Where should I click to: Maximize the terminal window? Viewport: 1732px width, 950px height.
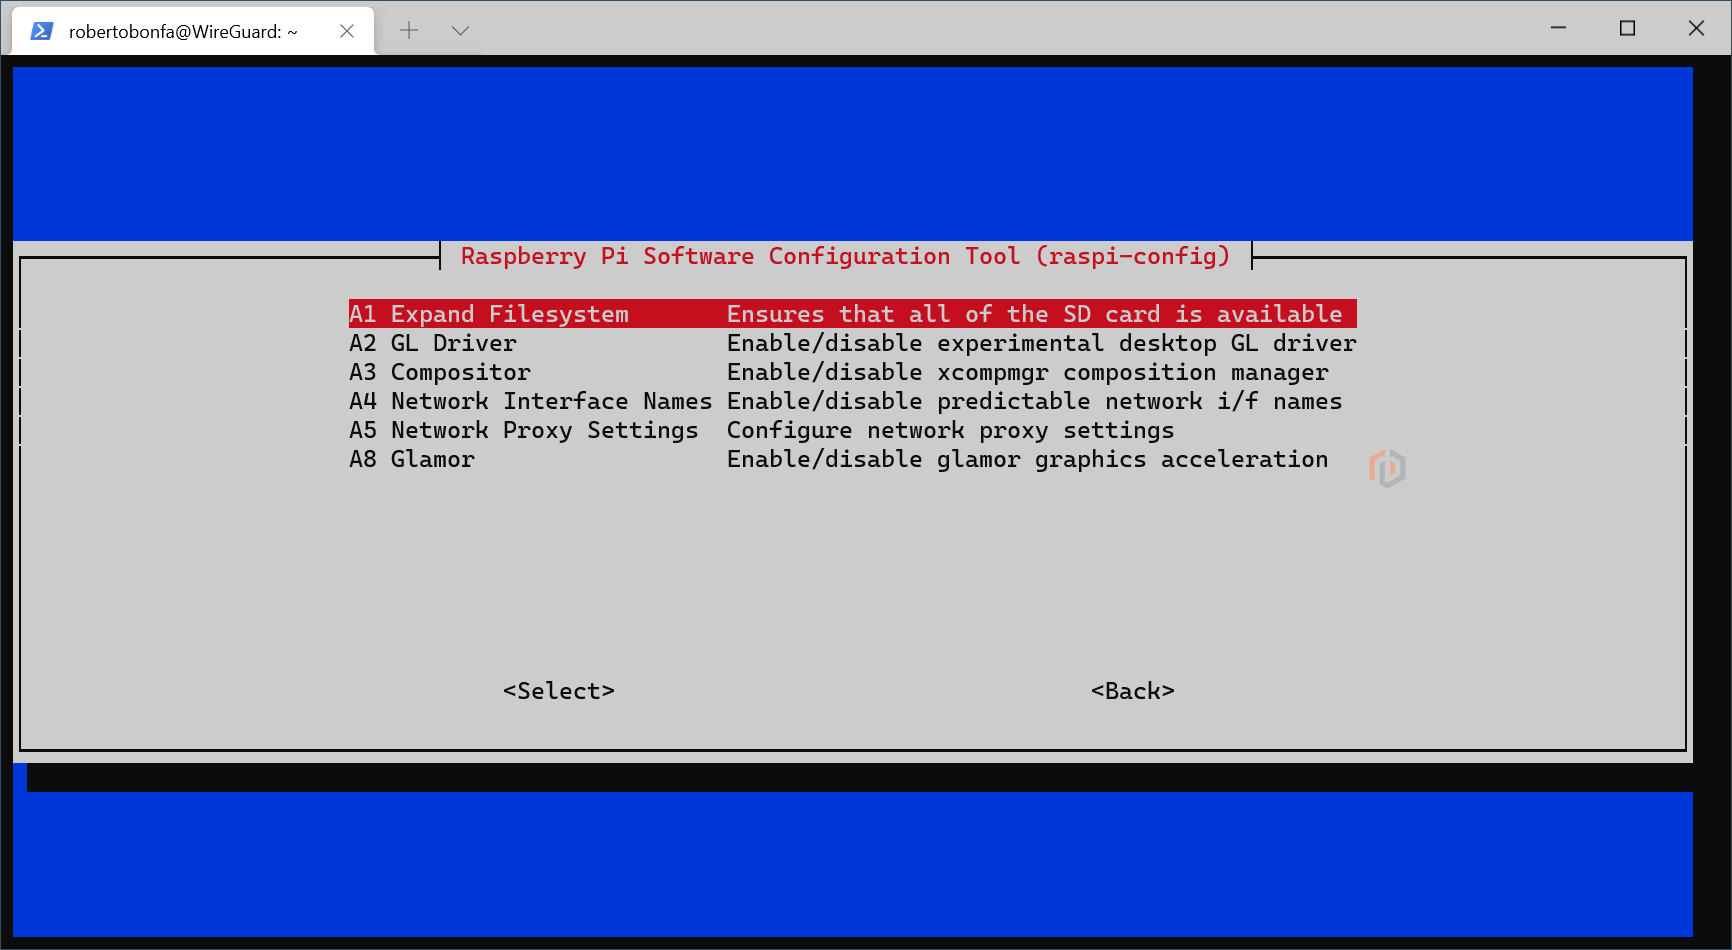click(1627, 28)
